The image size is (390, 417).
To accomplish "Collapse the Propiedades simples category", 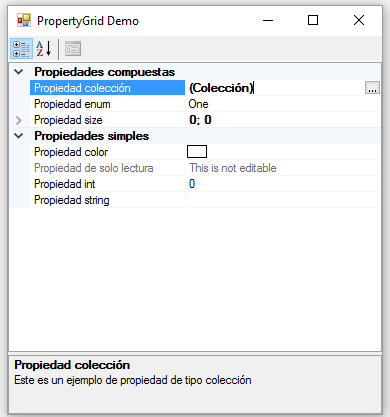I will click(19, 136).
